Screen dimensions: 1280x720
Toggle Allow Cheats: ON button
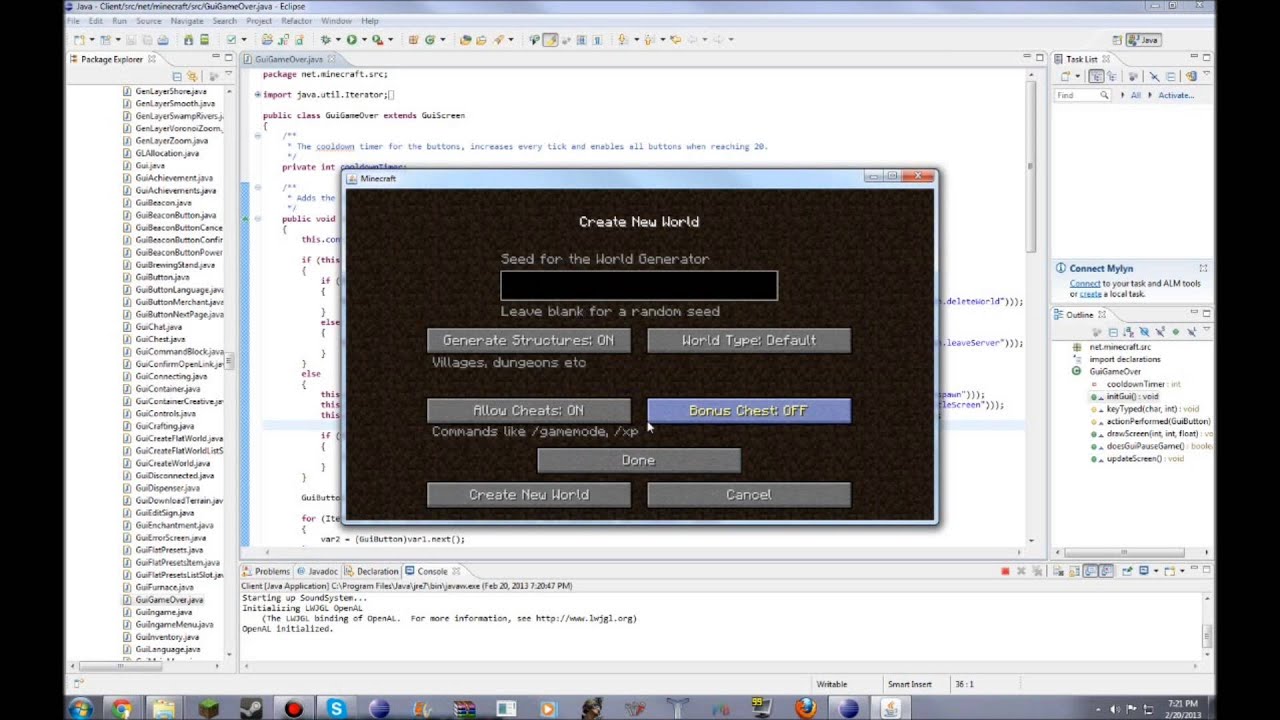pos(529,410)
